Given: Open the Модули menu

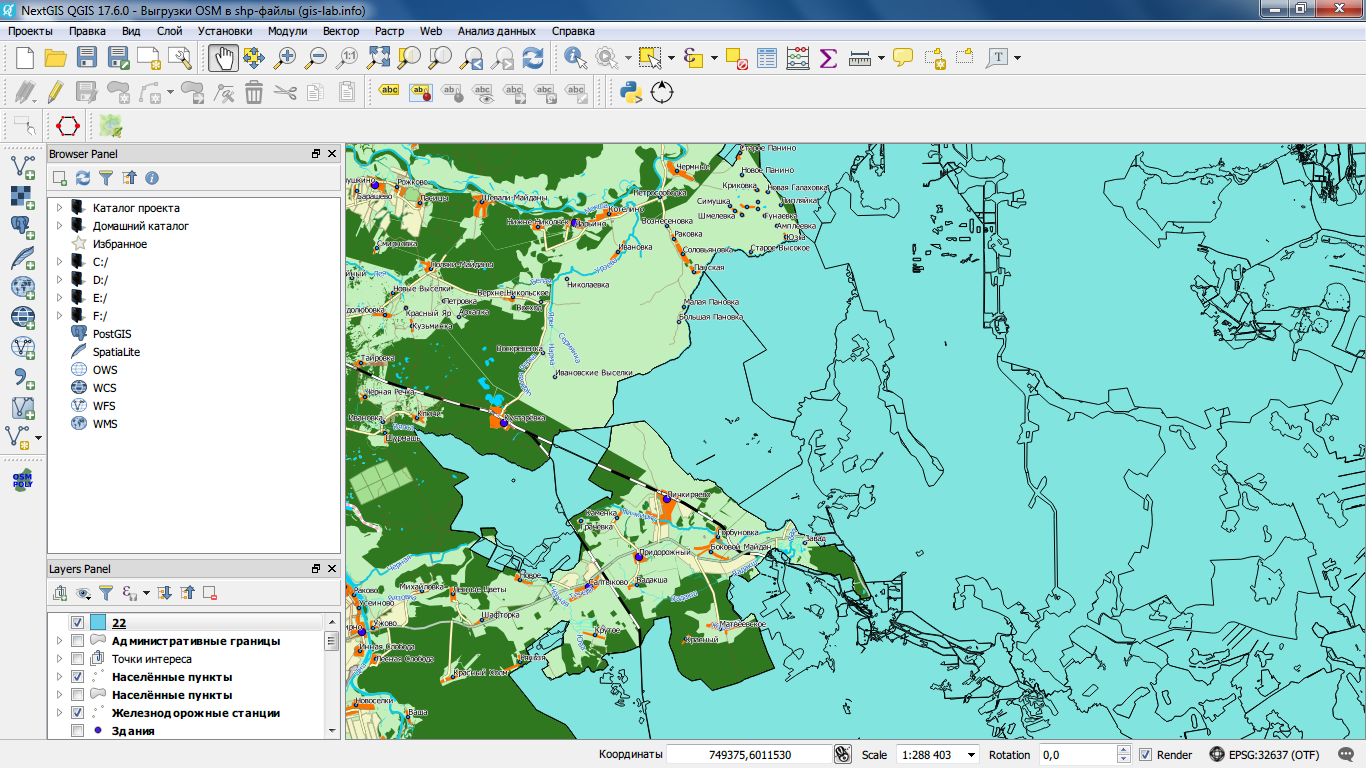Looking at the screenshot, I should [x=287, y=31].
